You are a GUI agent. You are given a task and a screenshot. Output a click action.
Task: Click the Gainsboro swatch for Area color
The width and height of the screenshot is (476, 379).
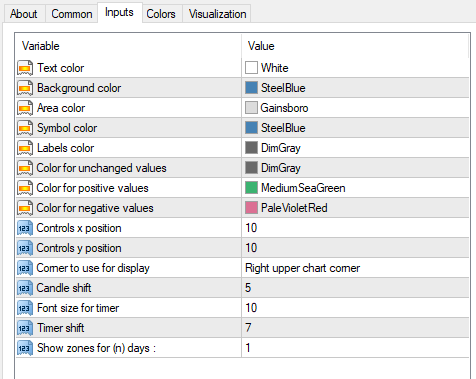(x=251, y=108)
